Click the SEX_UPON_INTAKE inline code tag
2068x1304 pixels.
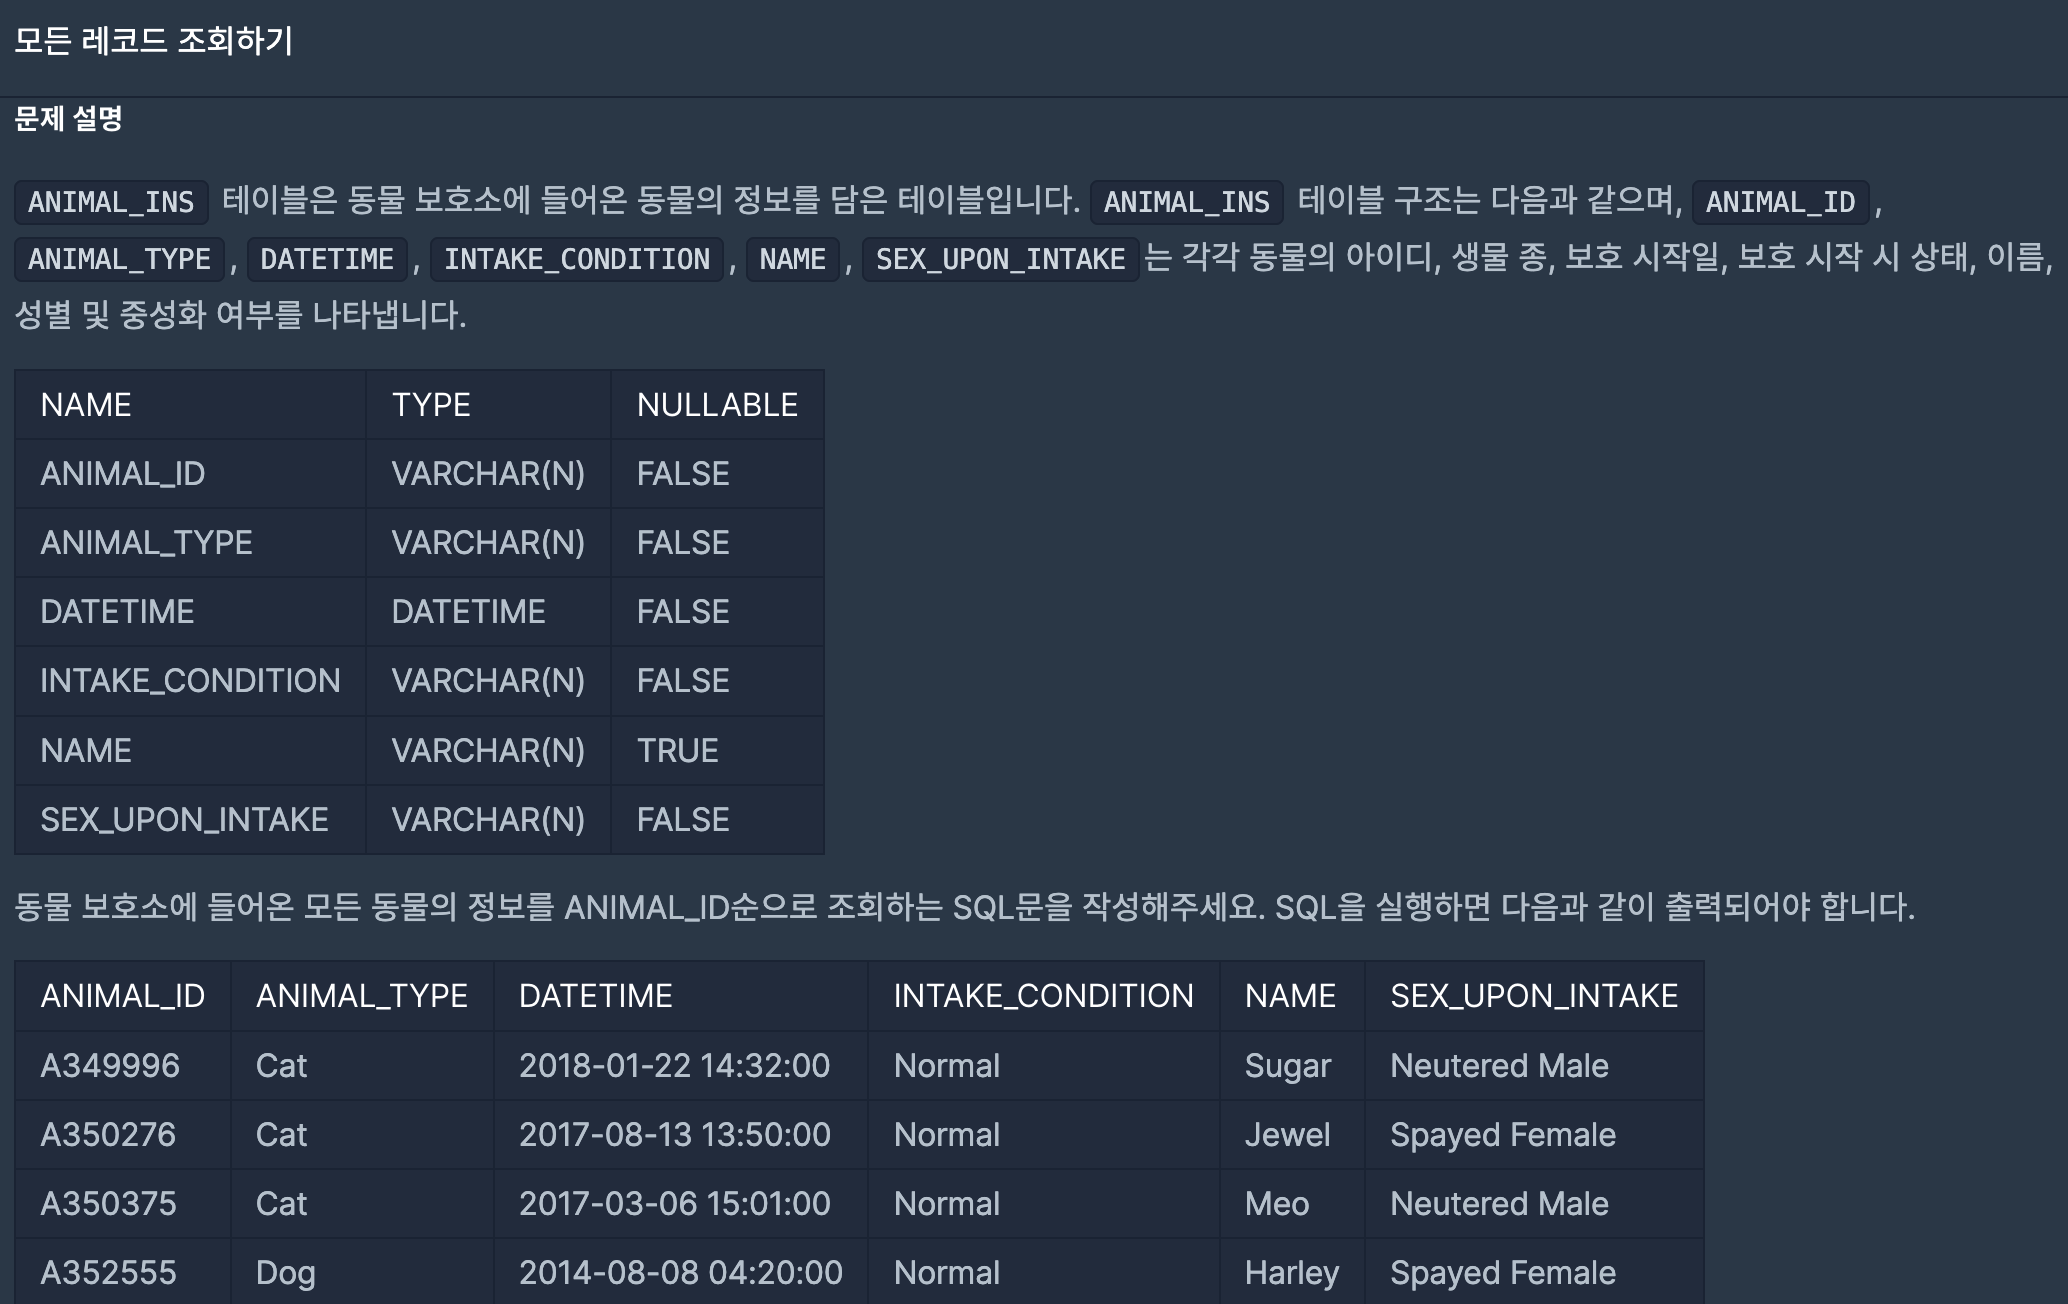tap(1000, 259)
